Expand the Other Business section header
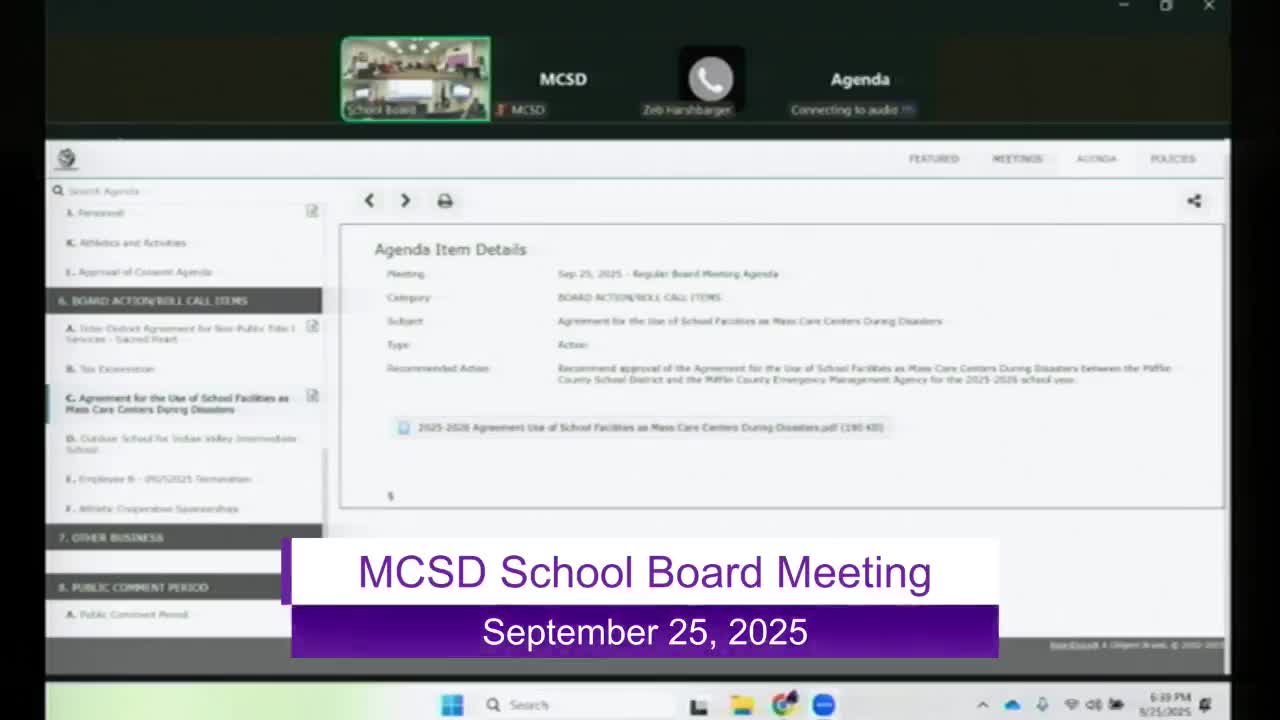 184,537
